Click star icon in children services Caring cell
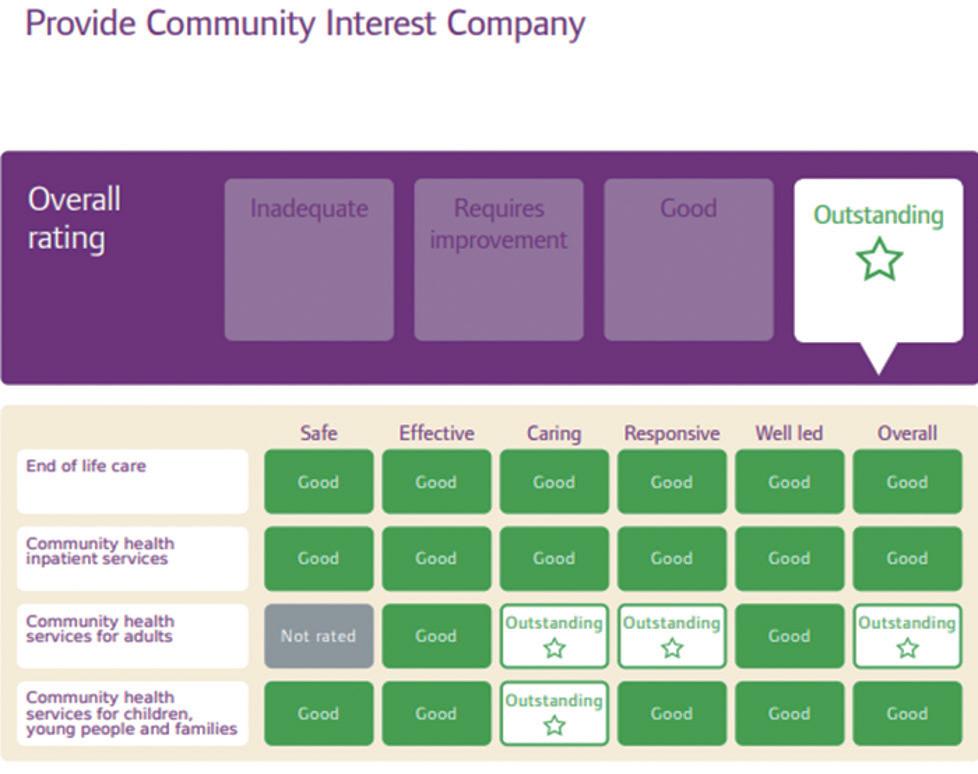The image size is (978, 774). tap(554, 725)
